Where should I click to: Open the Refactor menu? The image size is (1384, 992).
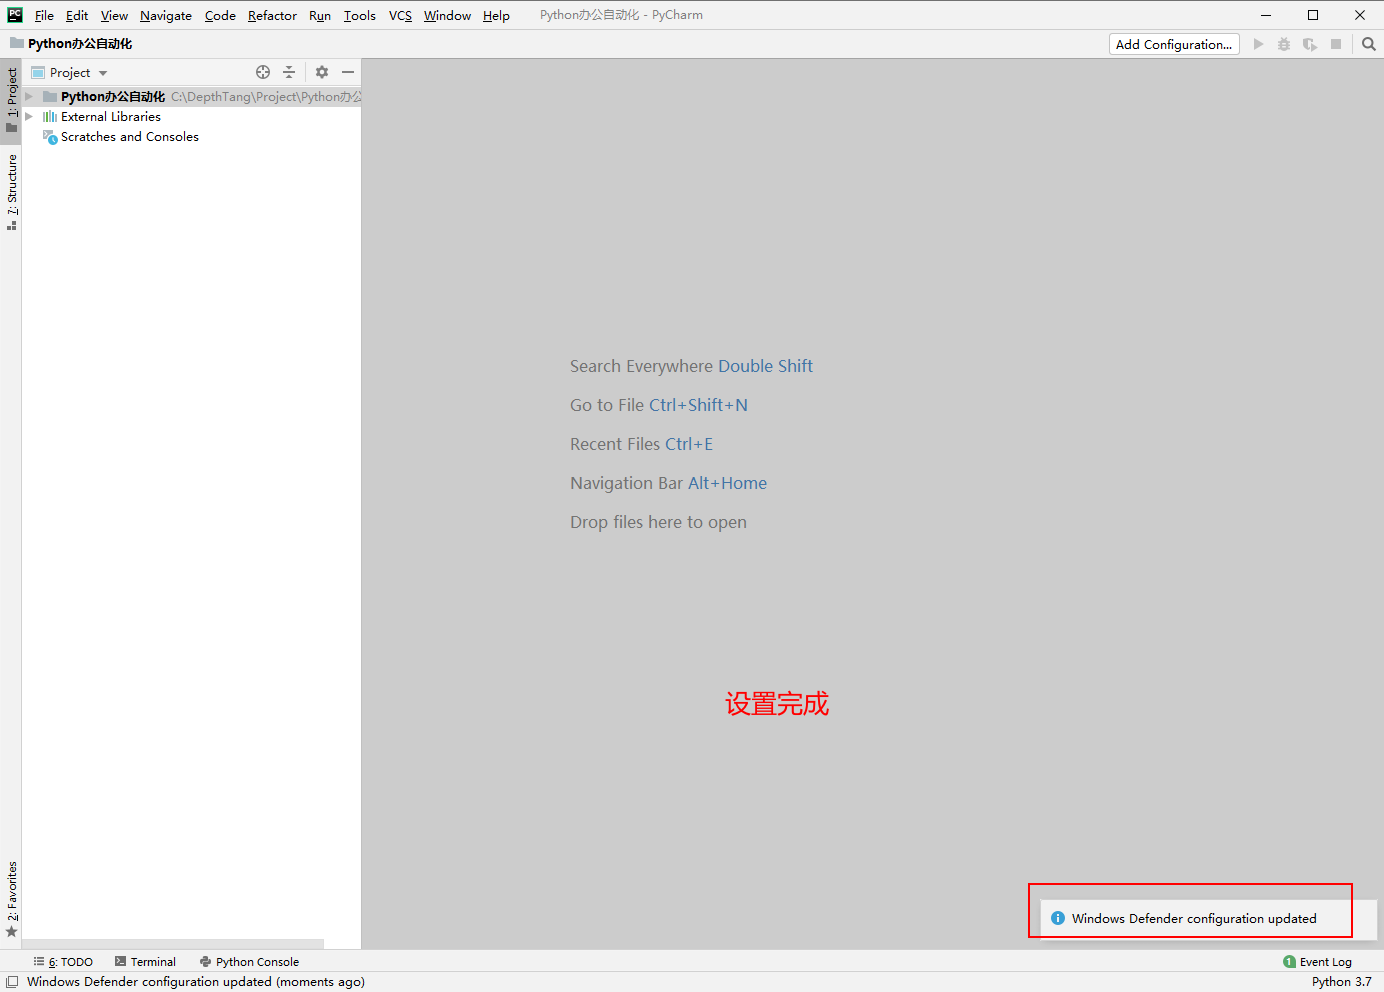[x=272, y=15]
